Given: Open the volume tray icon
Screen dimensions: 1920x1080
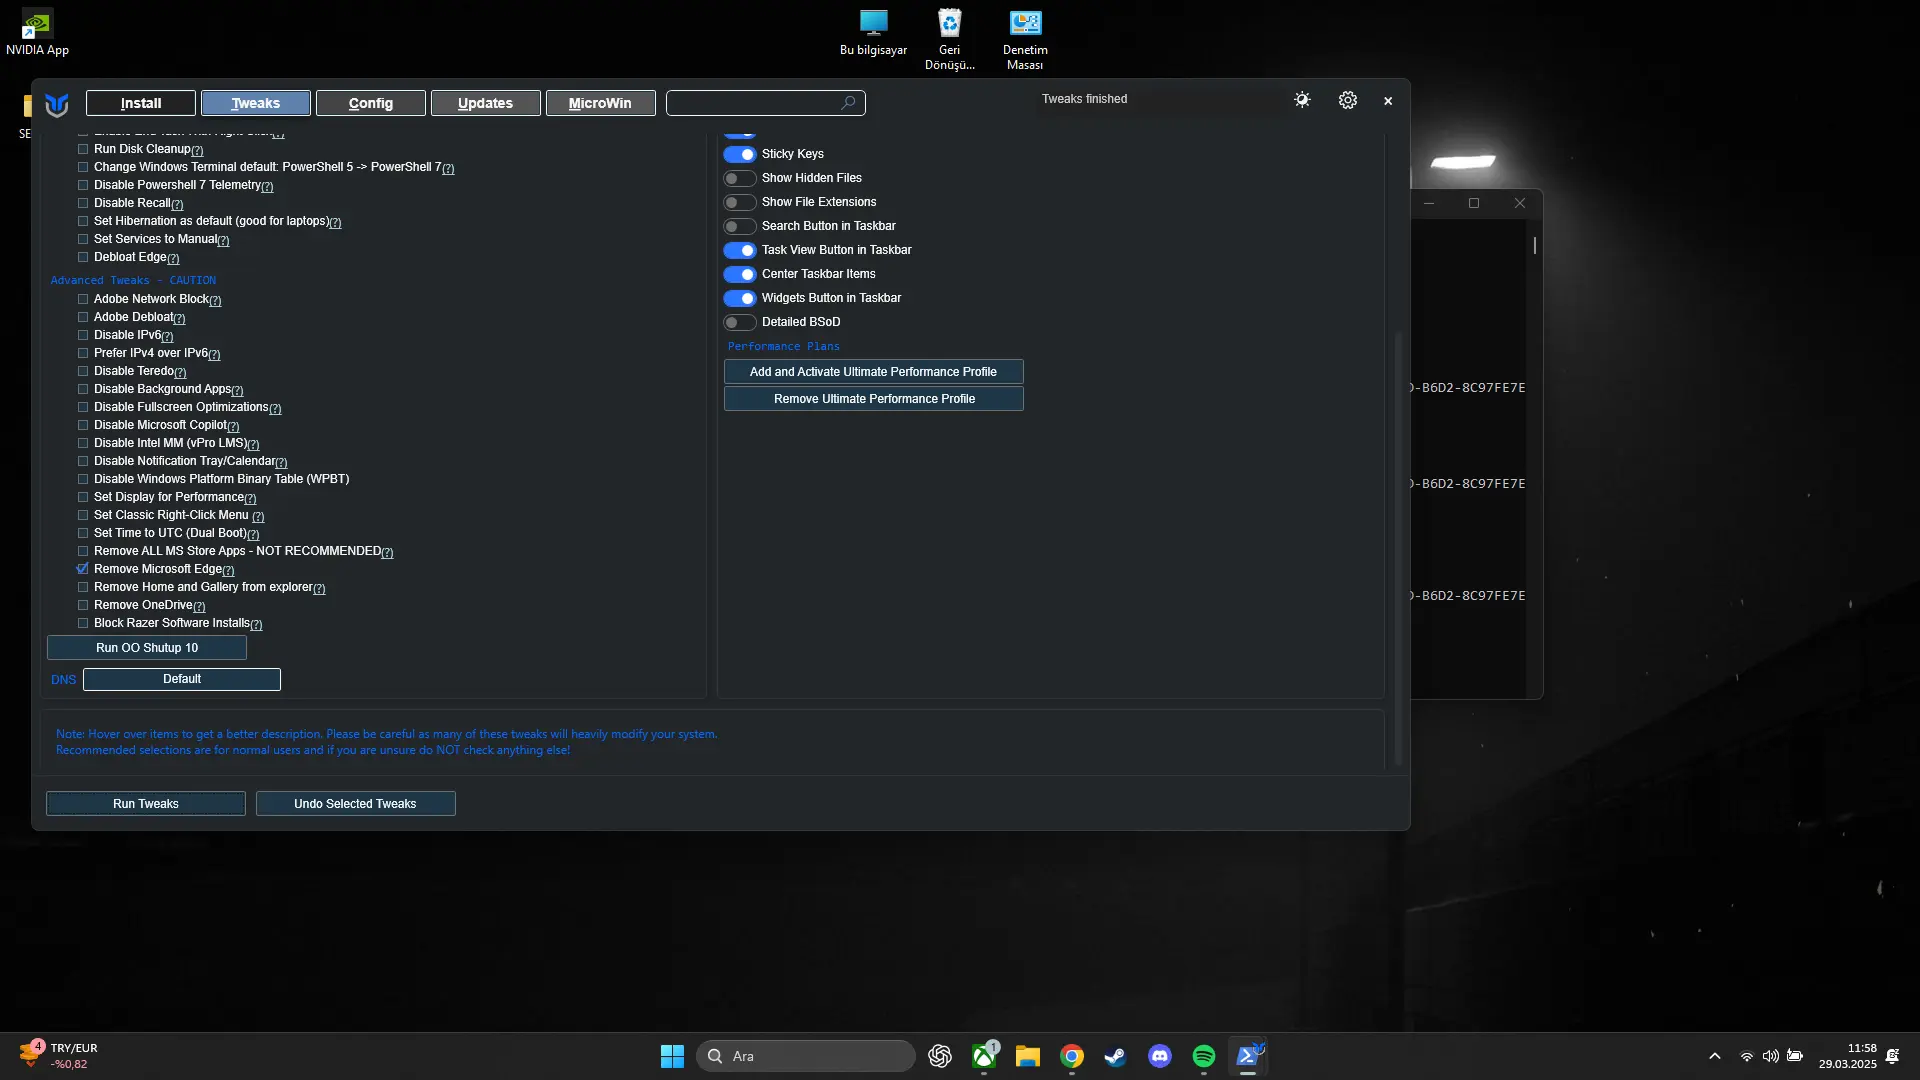Looking at the screenshot, I should pos(1770,1056).
